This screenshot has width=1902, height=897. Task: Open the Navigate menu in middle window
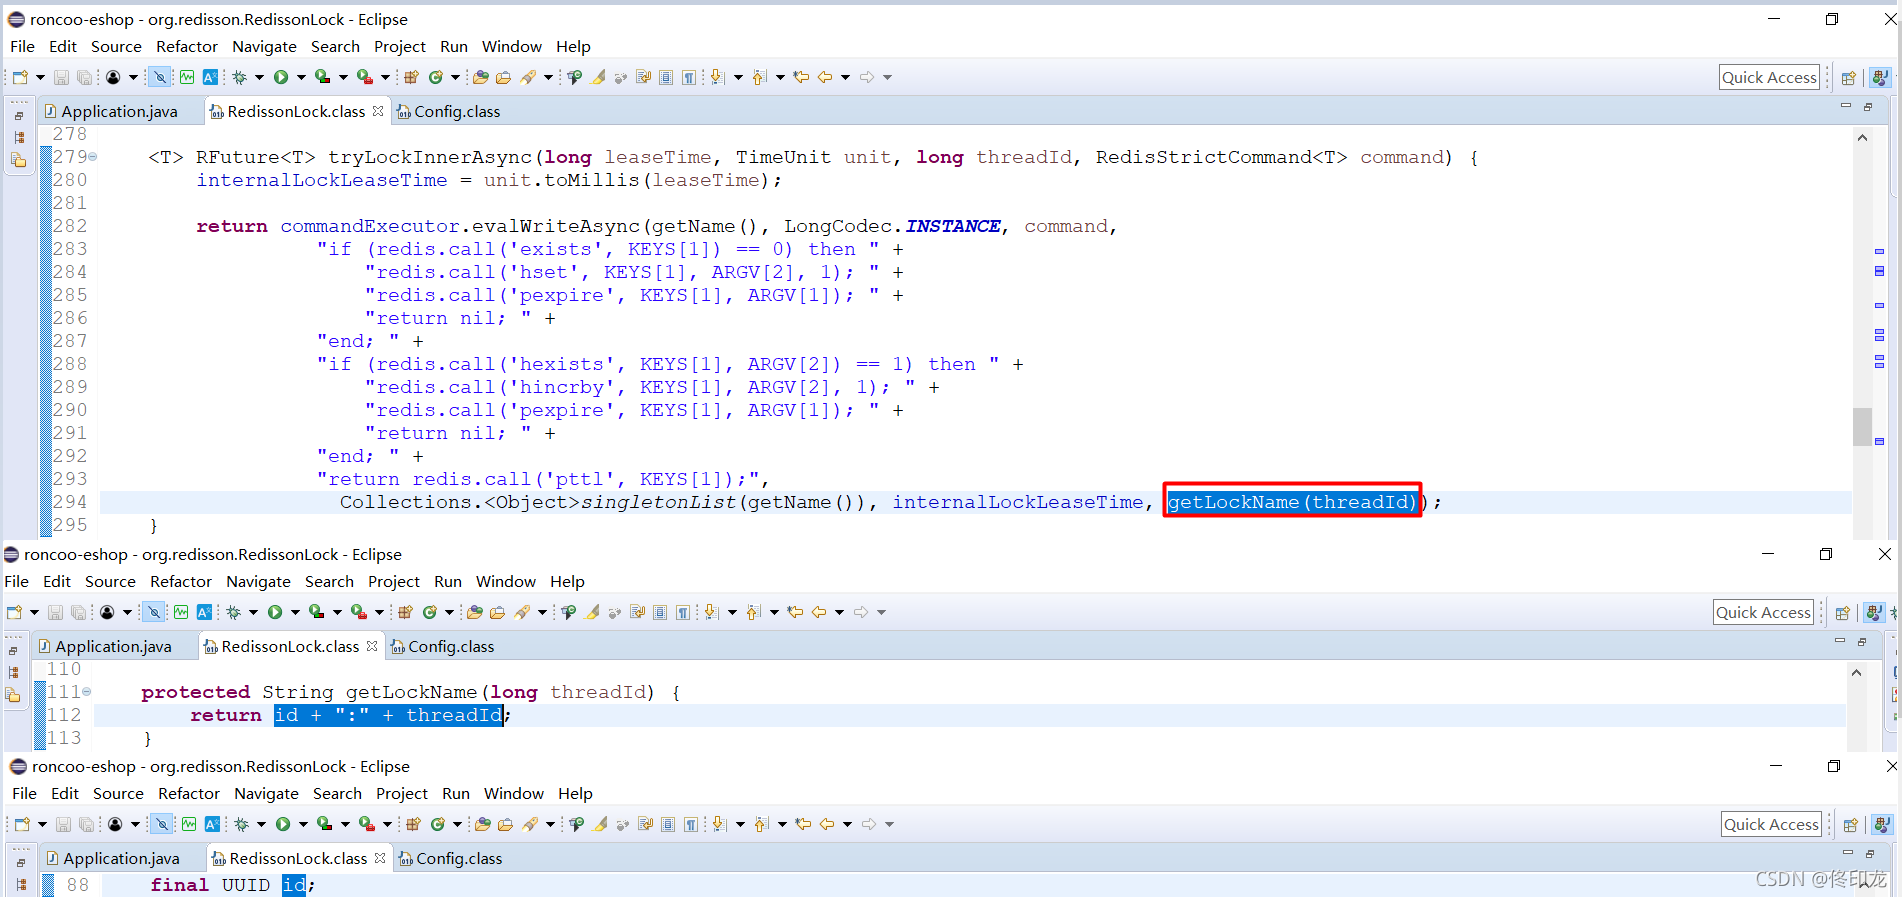(x=258, y=581)
